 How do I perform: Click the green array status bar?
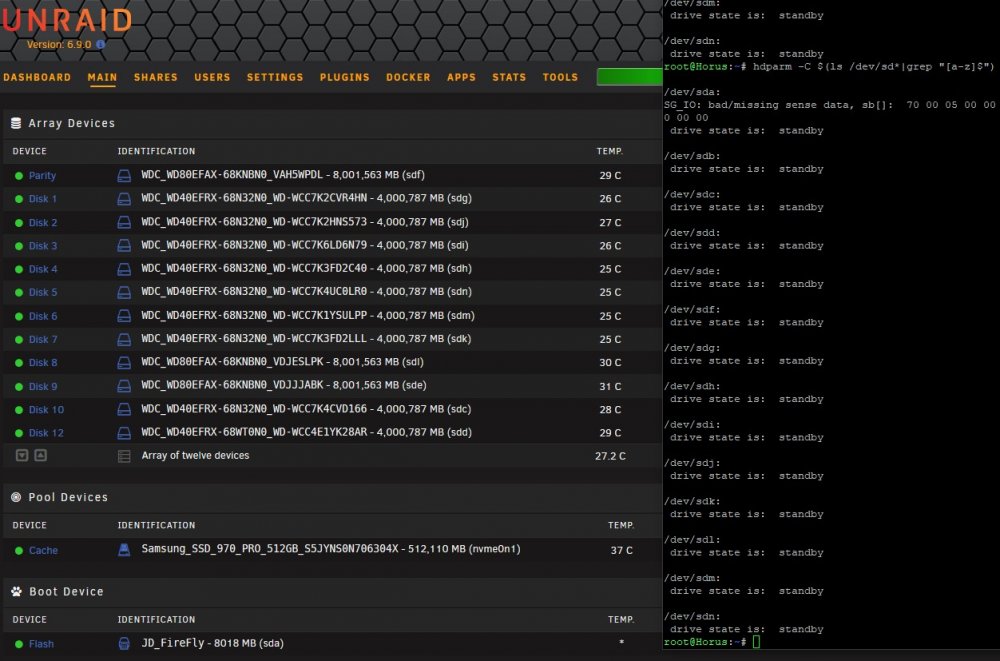tap(629, 77)
